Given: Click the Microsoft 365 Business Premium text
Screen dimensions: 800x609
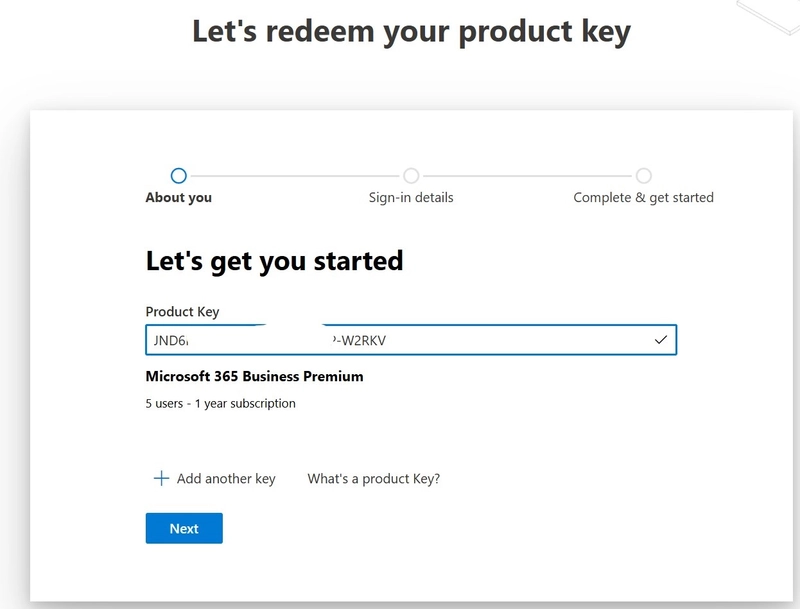Looking at the screenshot, I should click(x=255, y=376).
